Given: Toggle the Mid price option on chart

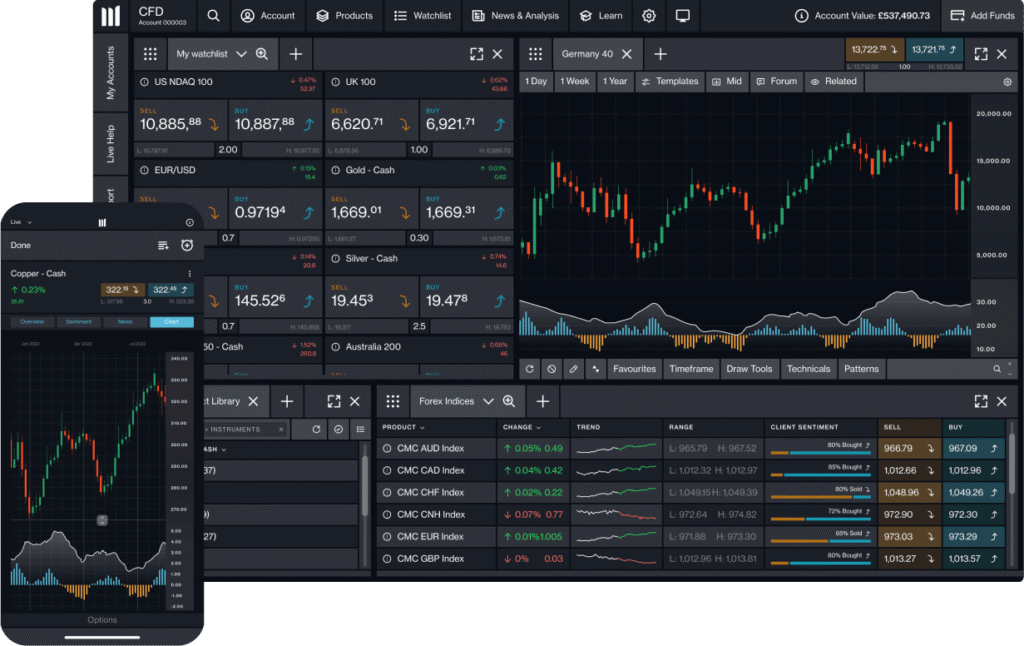Looking at the screenshot, I should click(x=727, y=82).
